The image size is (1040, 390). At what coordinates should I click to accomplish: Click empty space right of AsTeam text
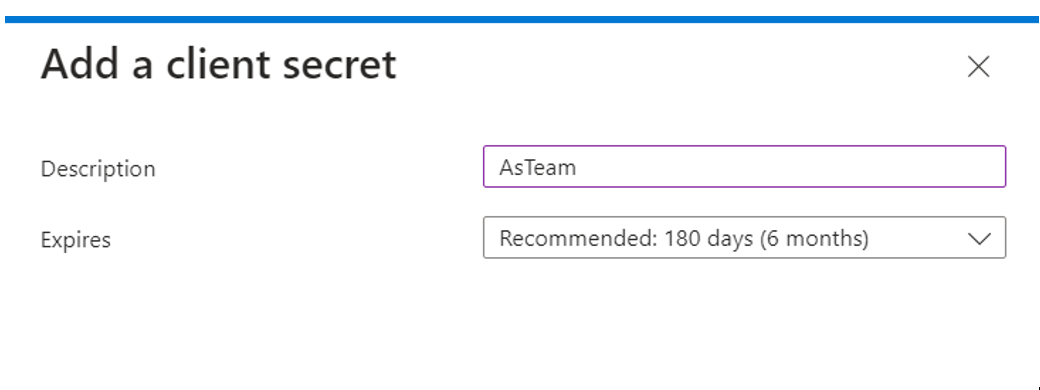(789, 167)
